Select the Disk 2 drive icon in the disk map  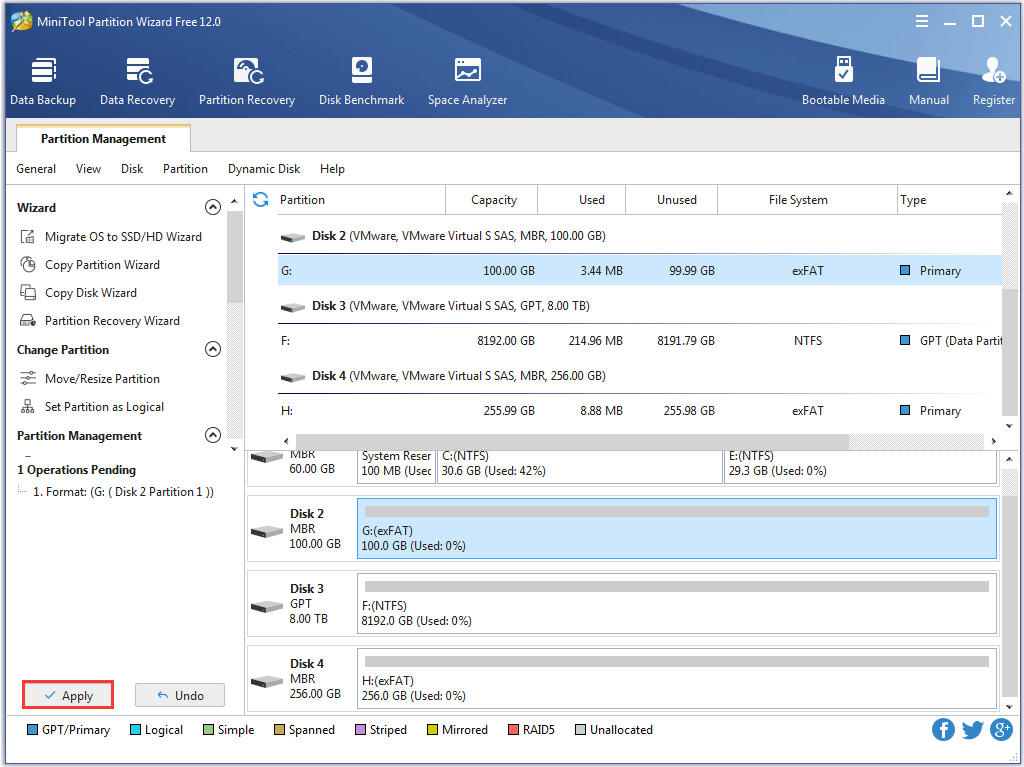point(266,532)
